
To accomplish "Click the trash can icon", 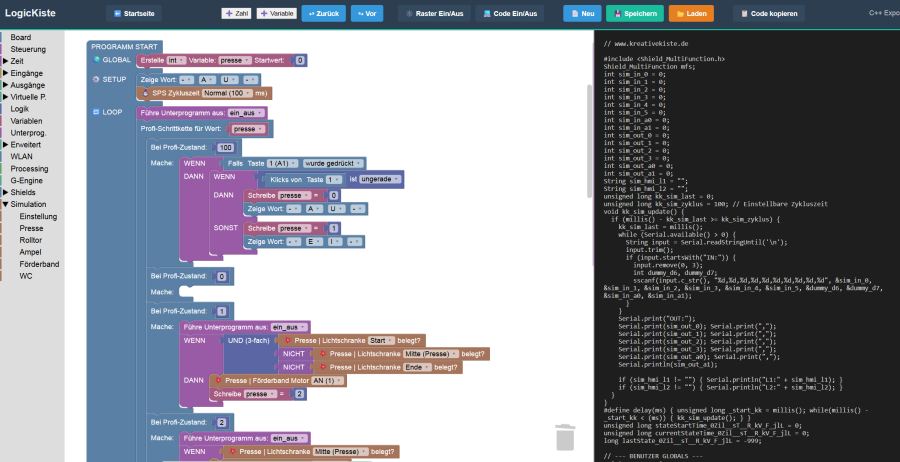I will [x=565, y=437].
